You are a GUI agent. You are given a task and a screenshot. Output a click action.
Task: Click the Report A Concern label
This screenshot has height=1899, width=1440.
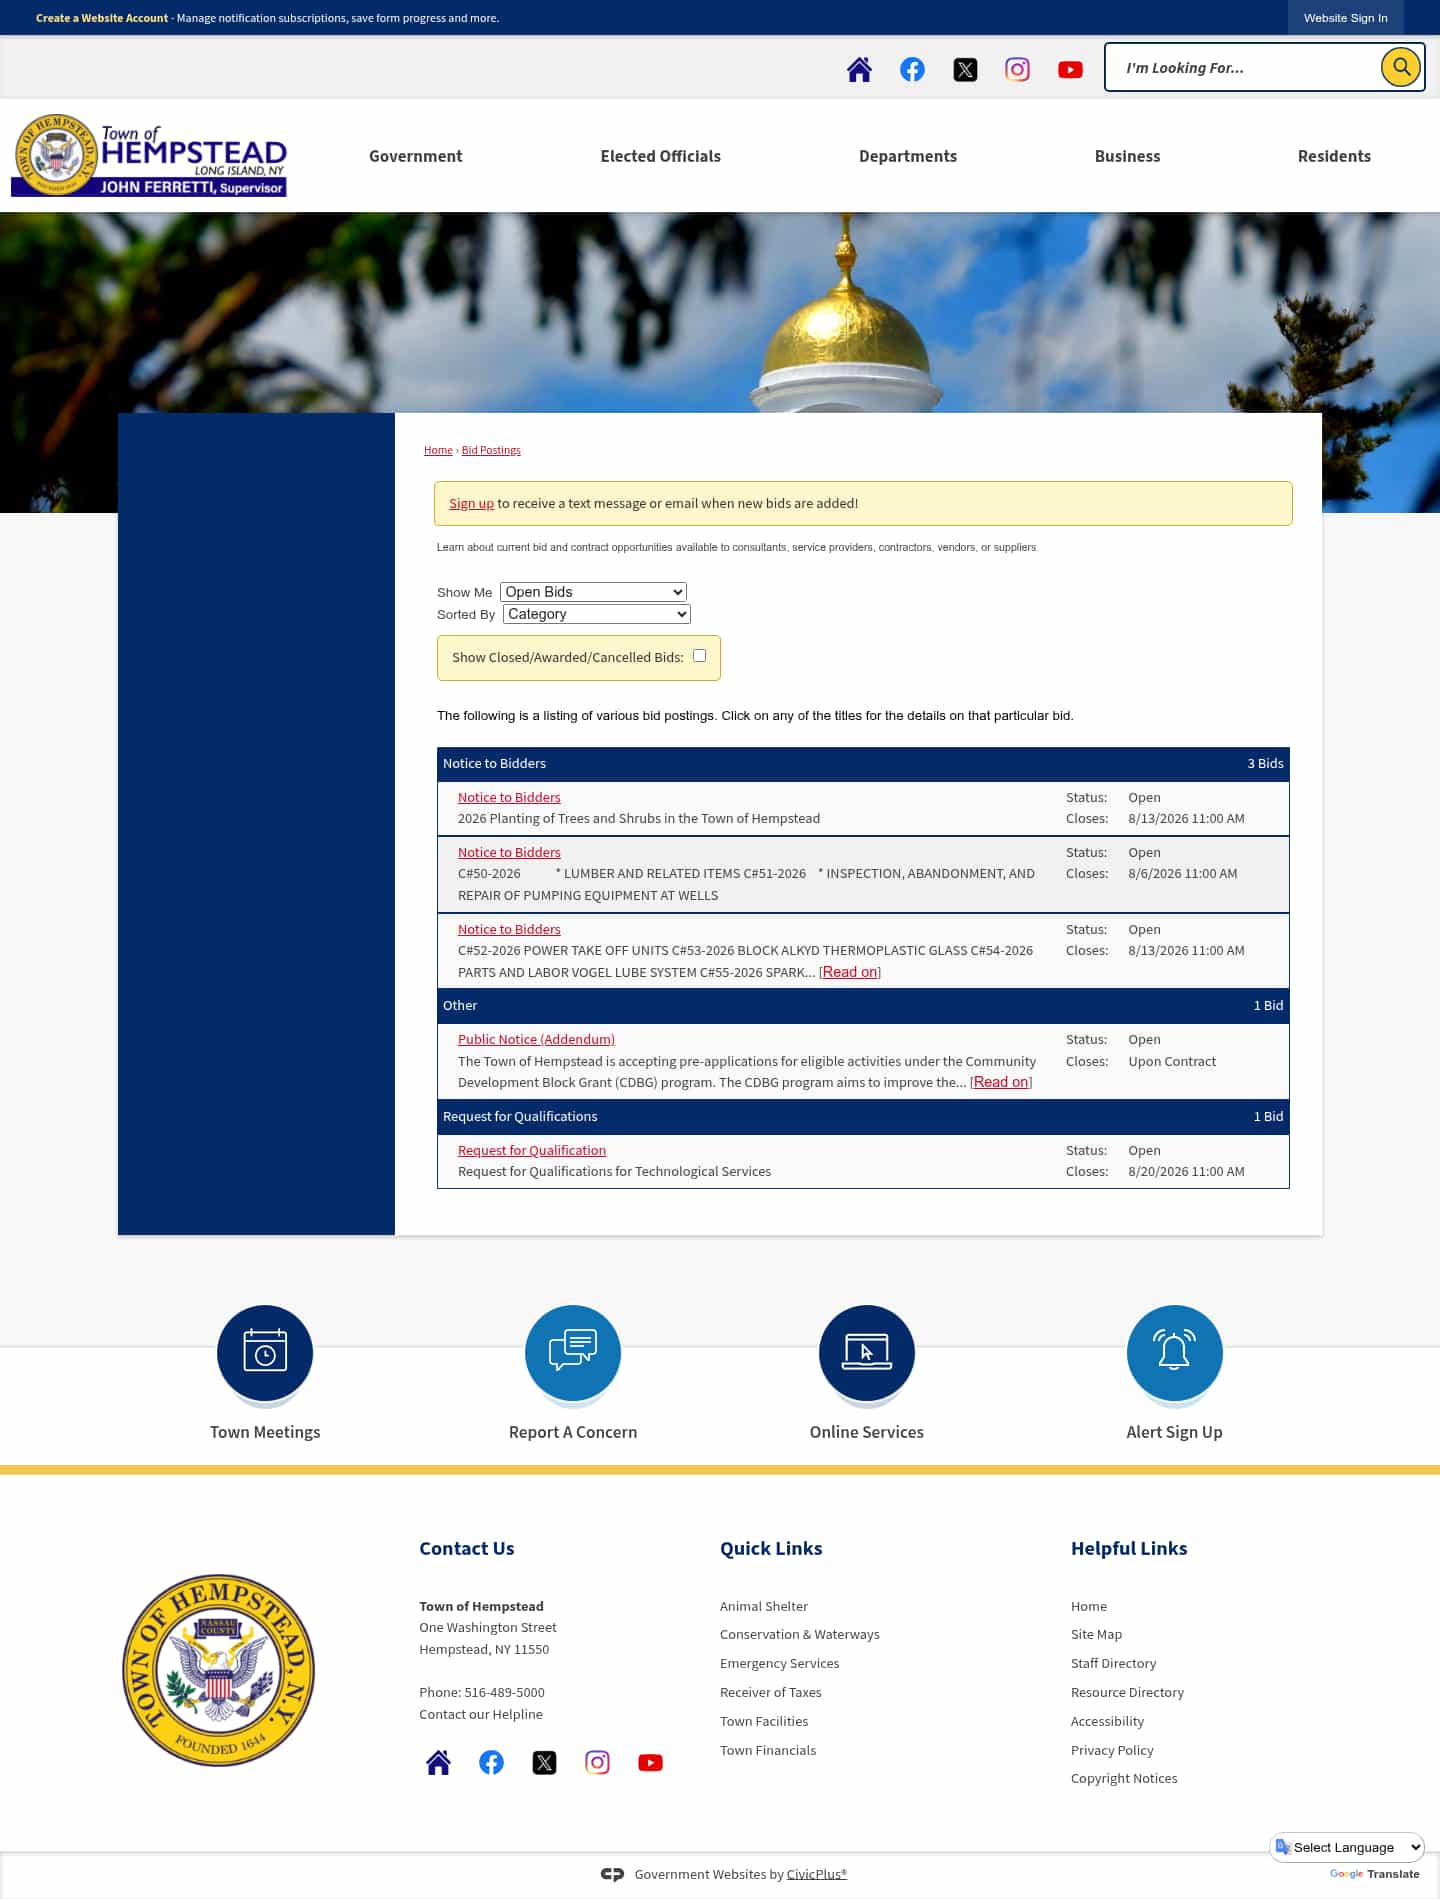pyautogui.click(x=573, y=1432)
